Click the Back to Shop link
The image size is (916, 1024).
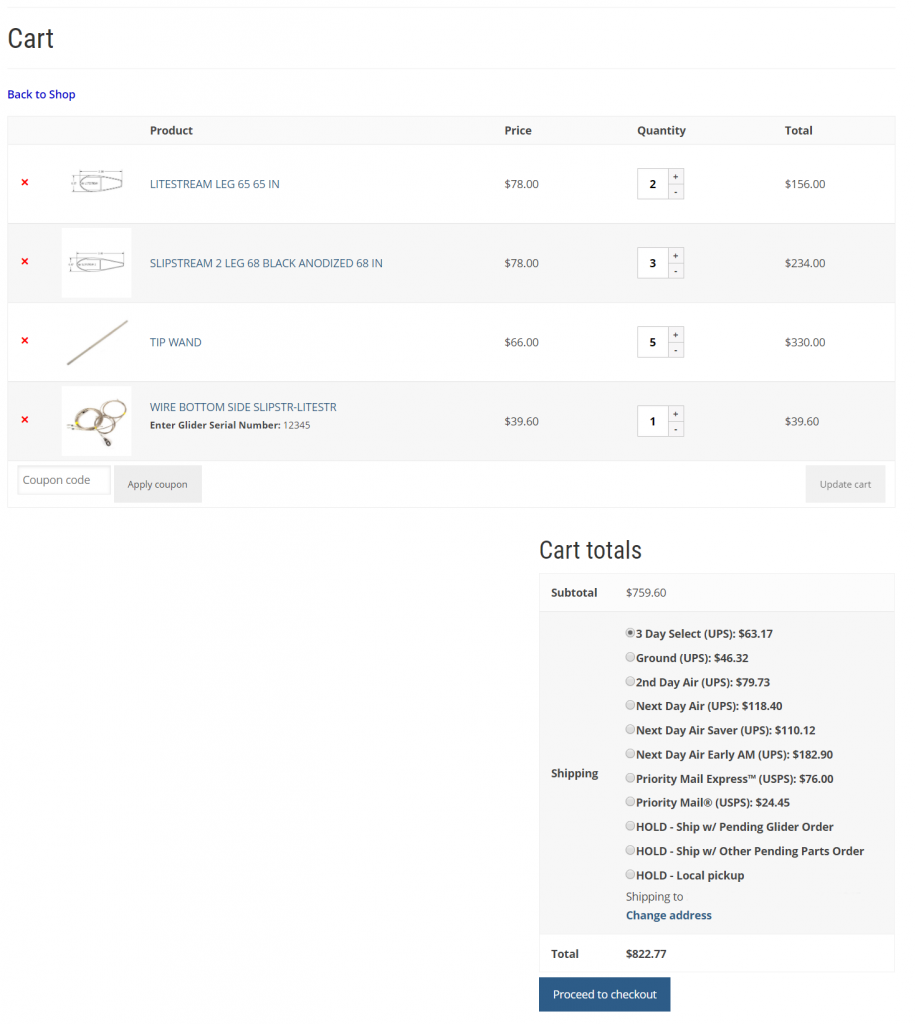click(x=41, y=94)
